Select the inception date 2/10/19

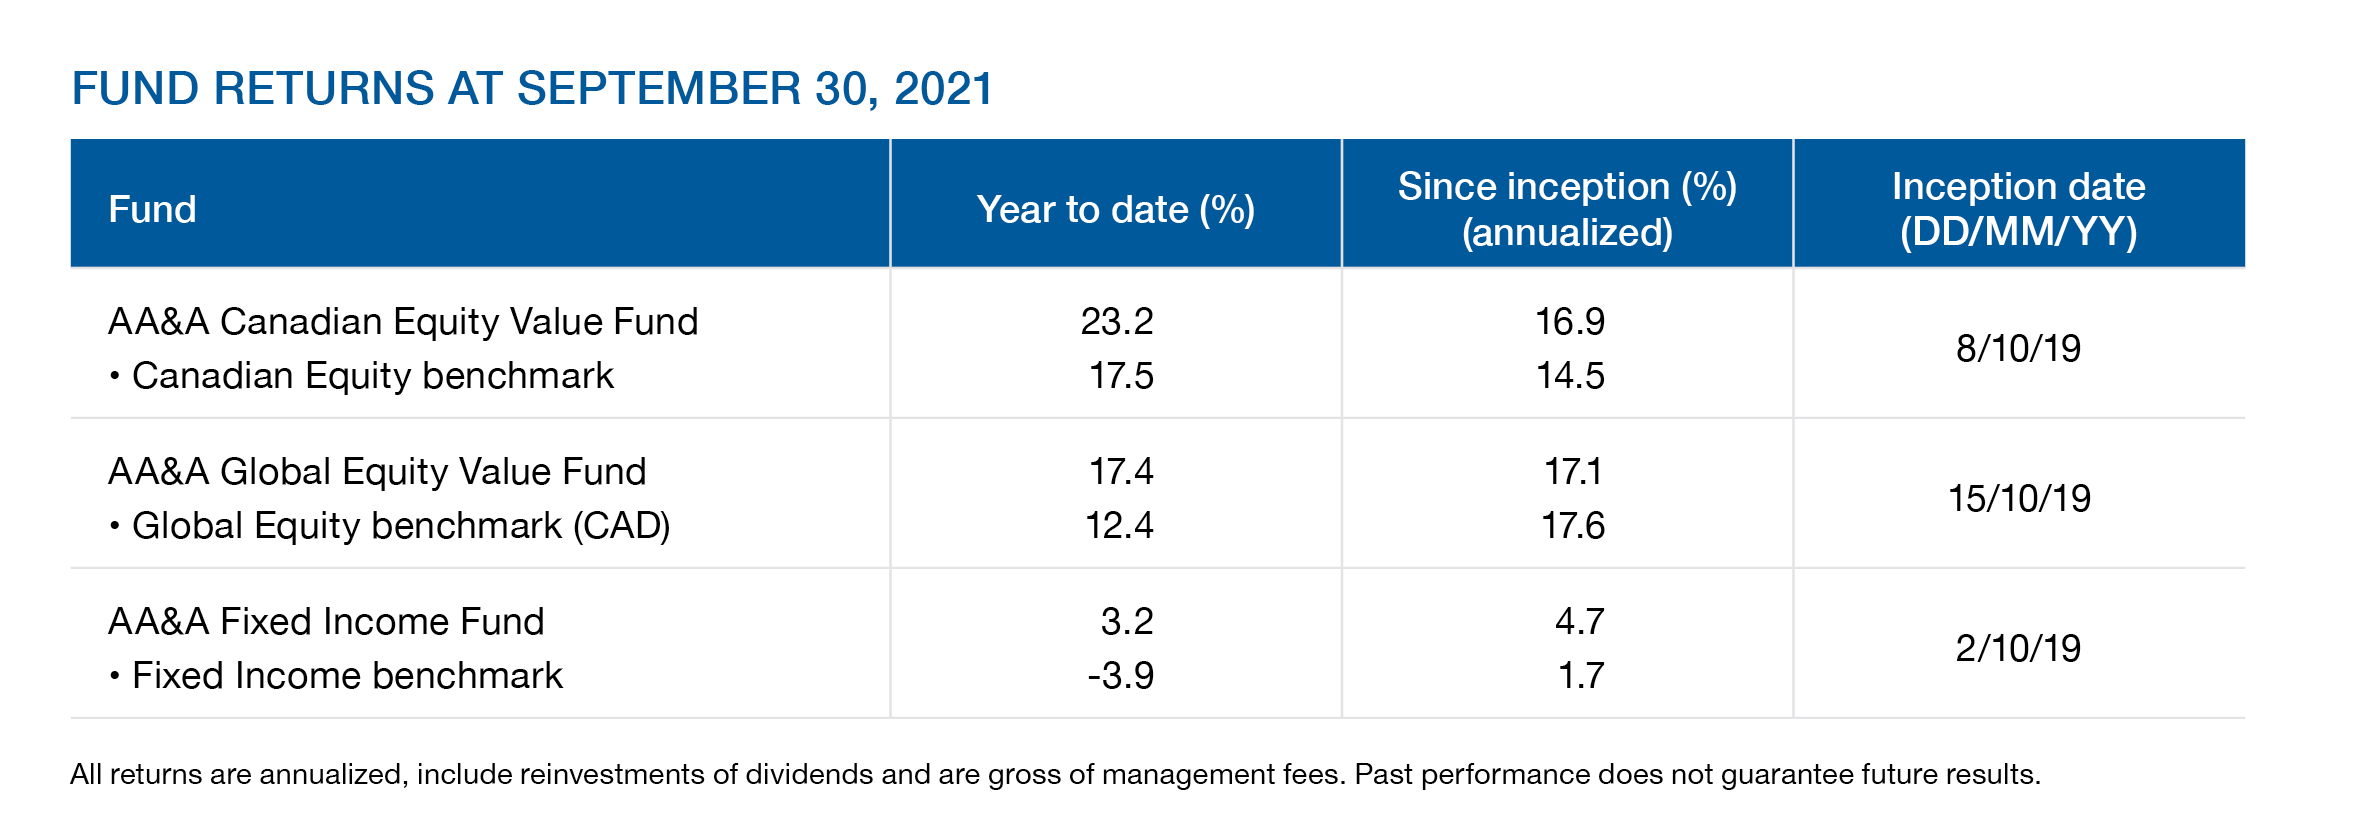point(2018,649)
